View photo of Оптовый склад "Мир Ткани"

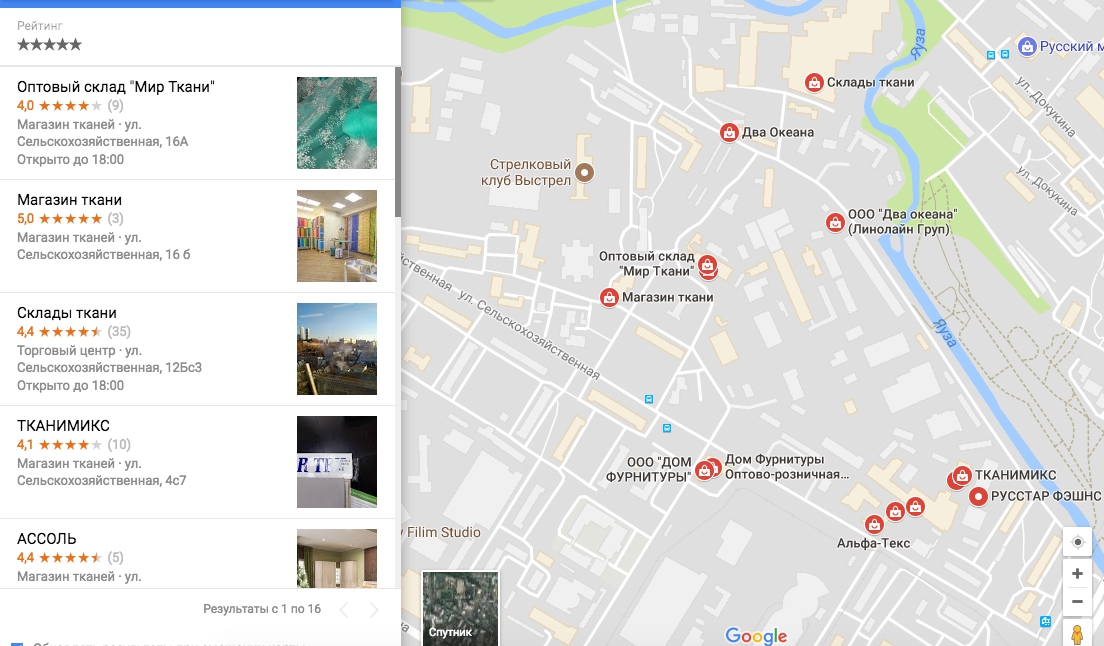[337, 122]
